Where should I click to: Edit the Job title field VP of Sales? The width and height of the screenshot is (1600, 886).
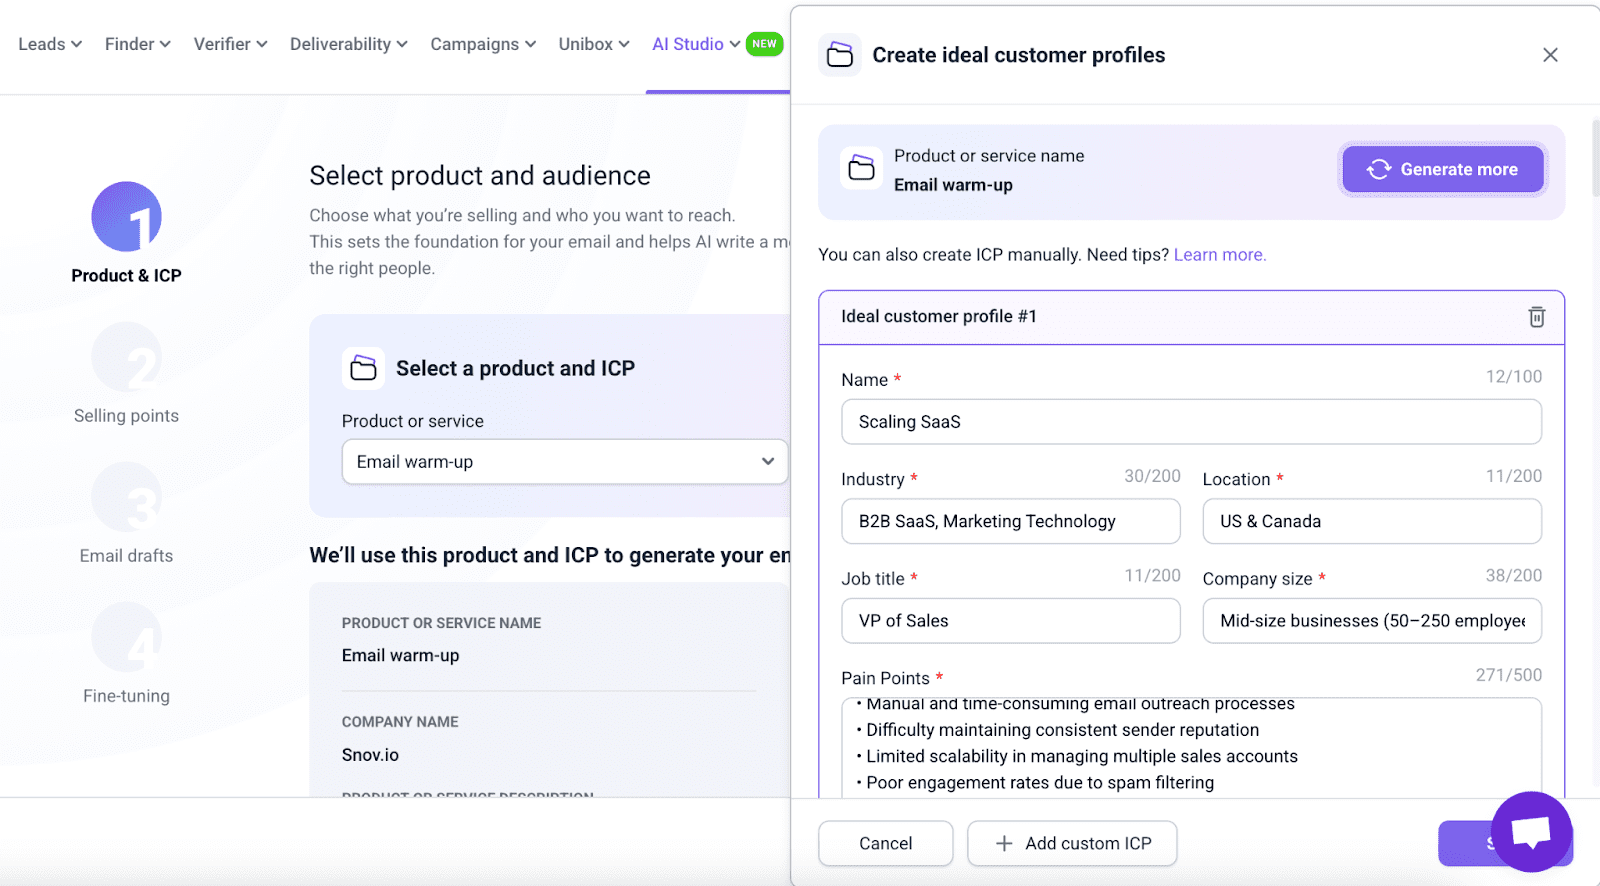click(1010, 621)
